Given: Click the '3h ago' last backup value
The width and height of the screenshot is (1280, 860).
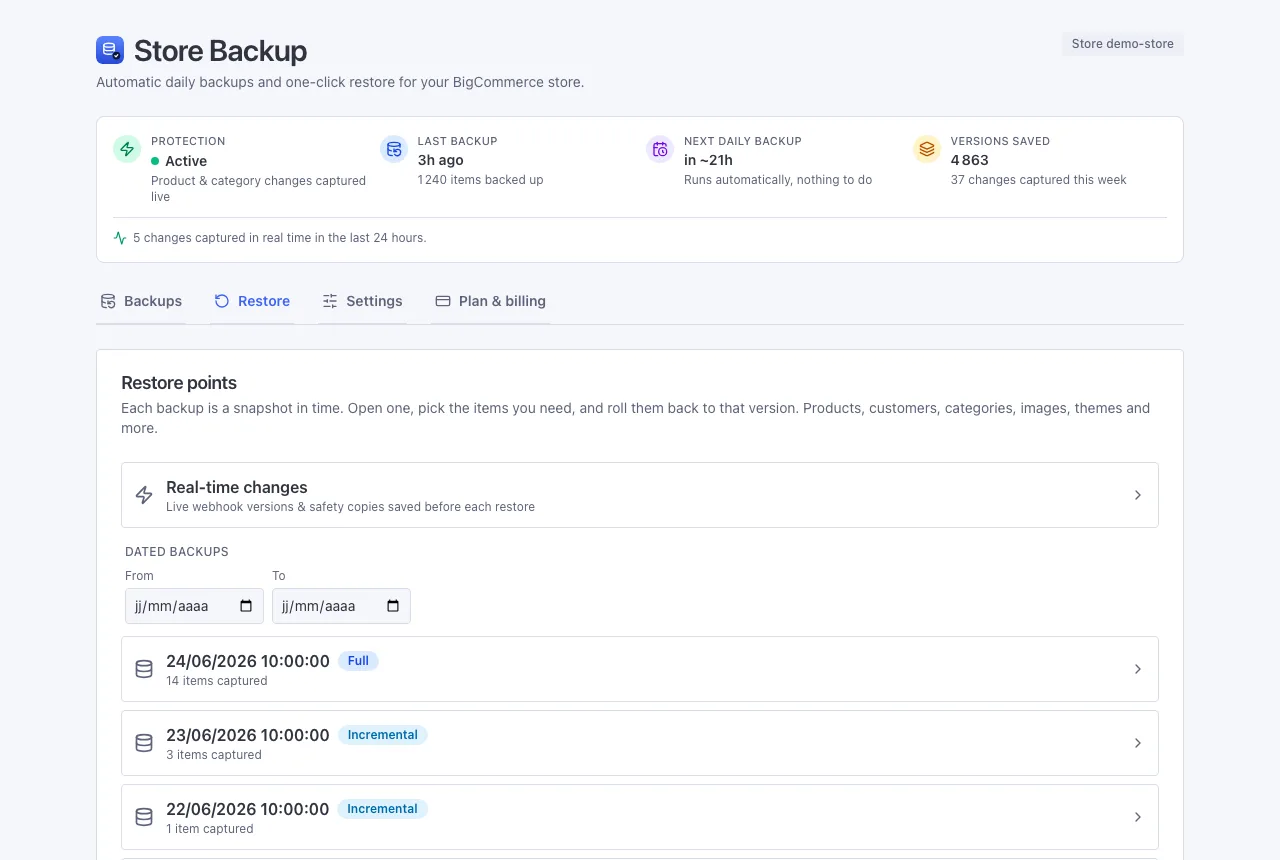Looking at the screenshot, I should click(441, 160).
